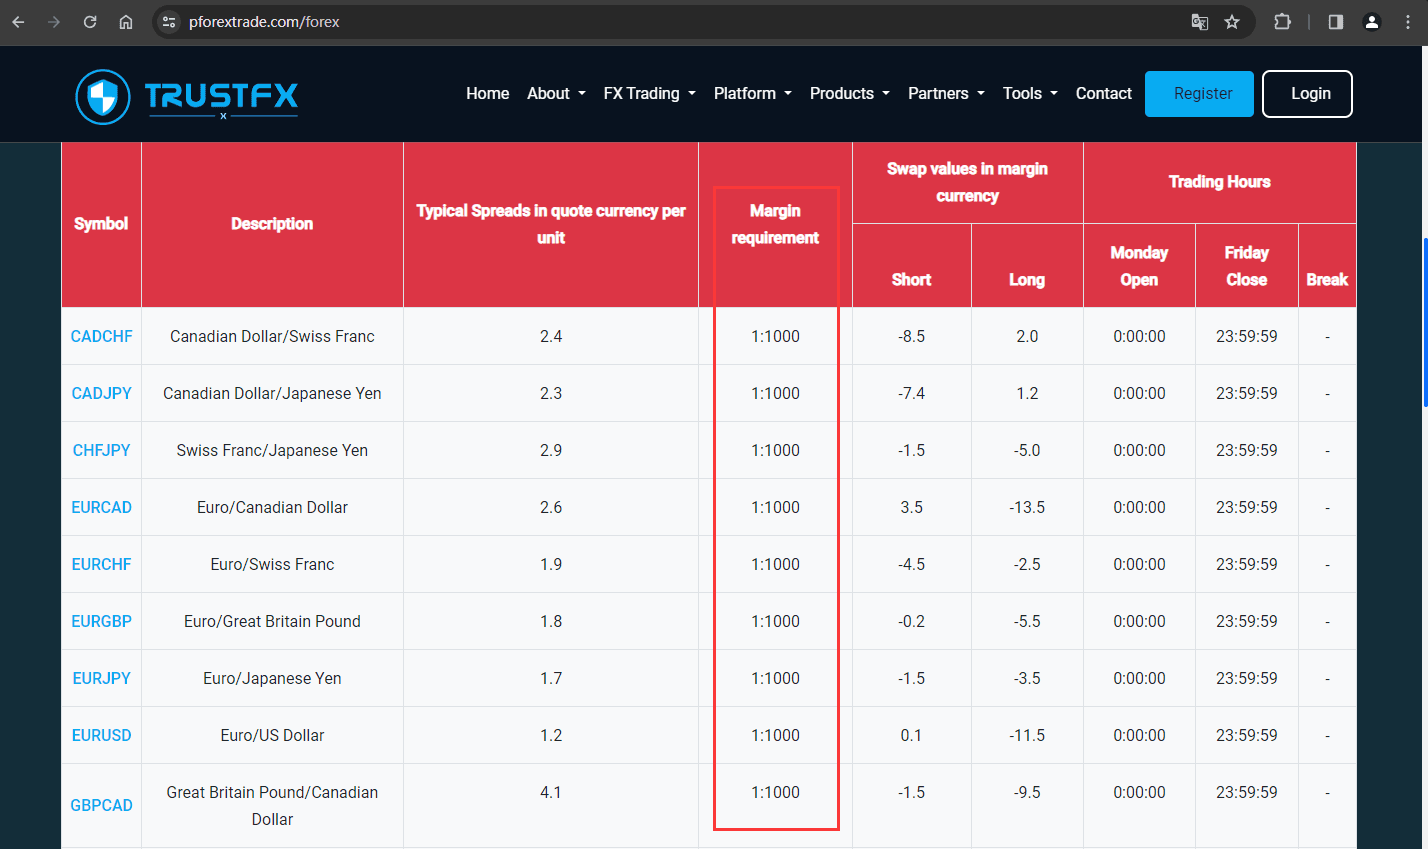Select the 'Swiss Franc/Japanese Yen' description cell
The image size is (1428, 849).
pyautogui.click(x=272, y=450)
